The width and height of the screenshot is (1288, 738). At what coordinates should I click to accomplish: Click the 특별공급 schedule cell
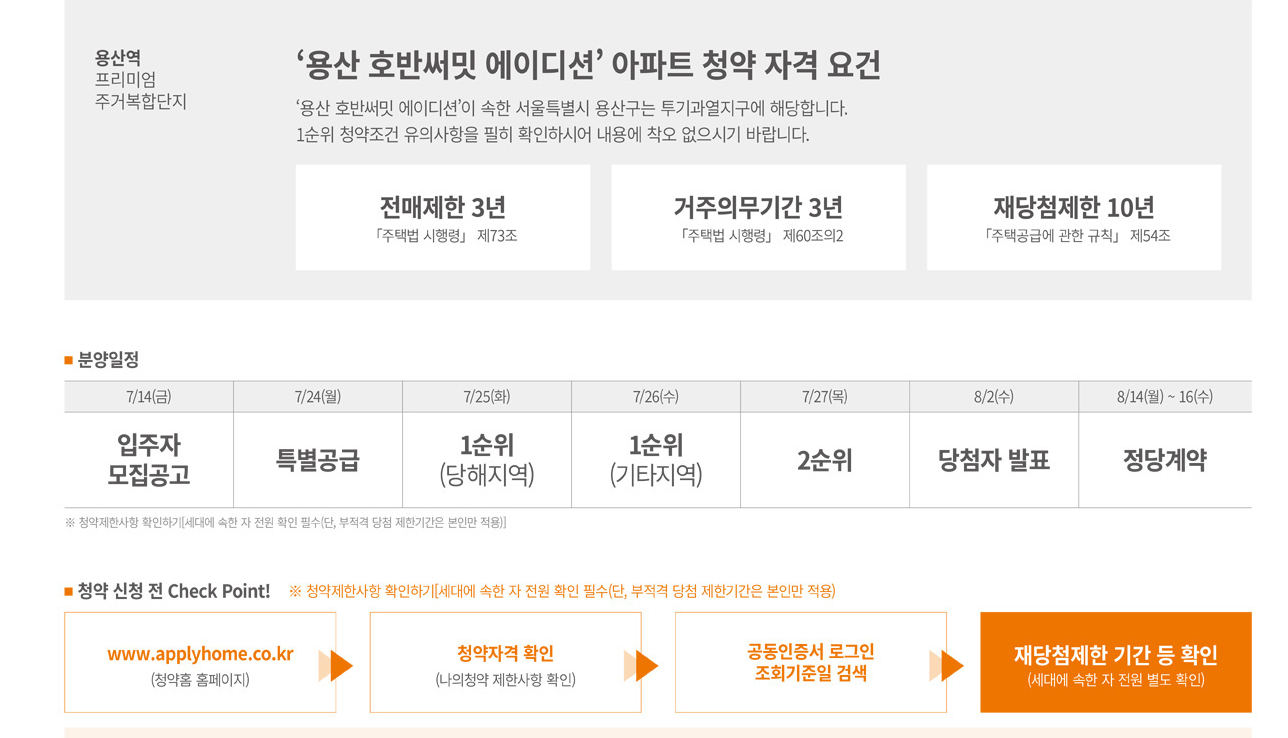coord(318,460)
